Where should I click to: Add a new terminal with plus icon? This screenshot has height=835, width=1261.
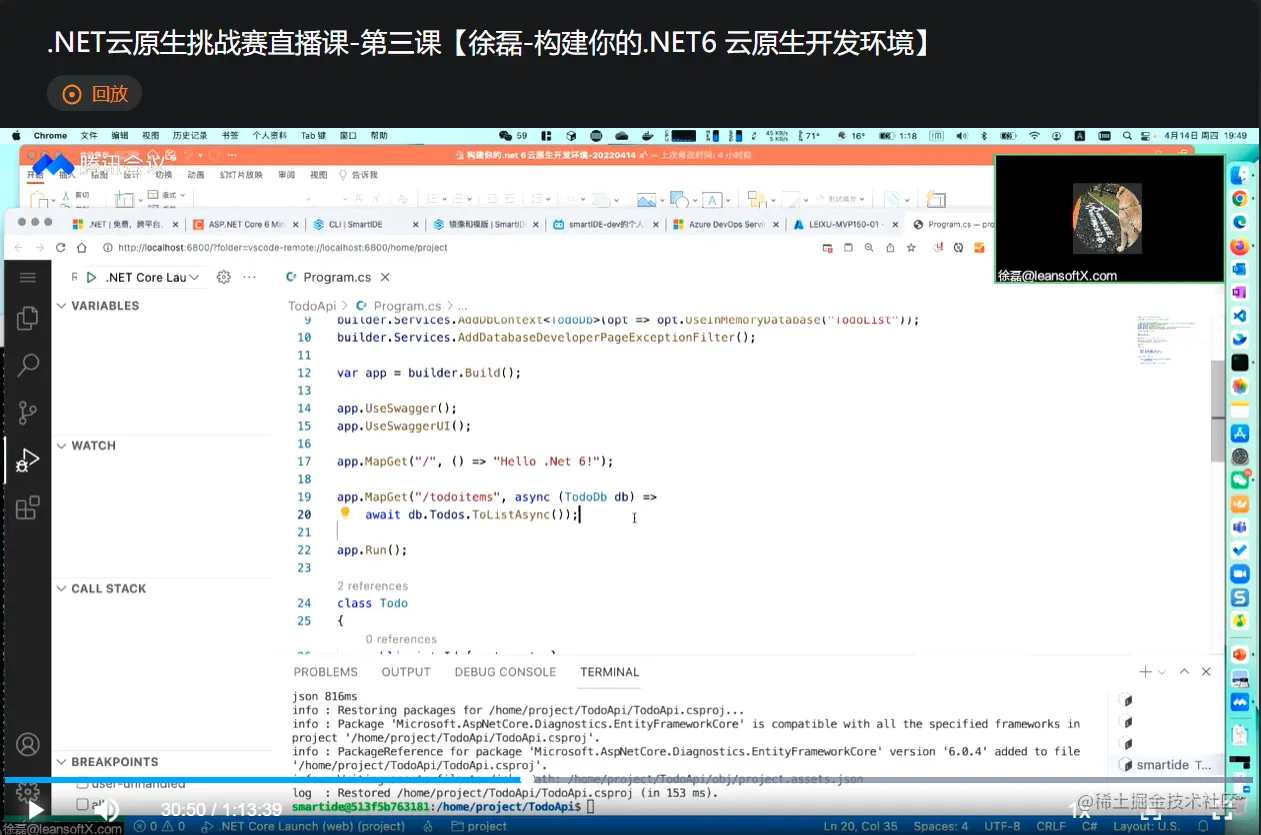[1145, 672]
